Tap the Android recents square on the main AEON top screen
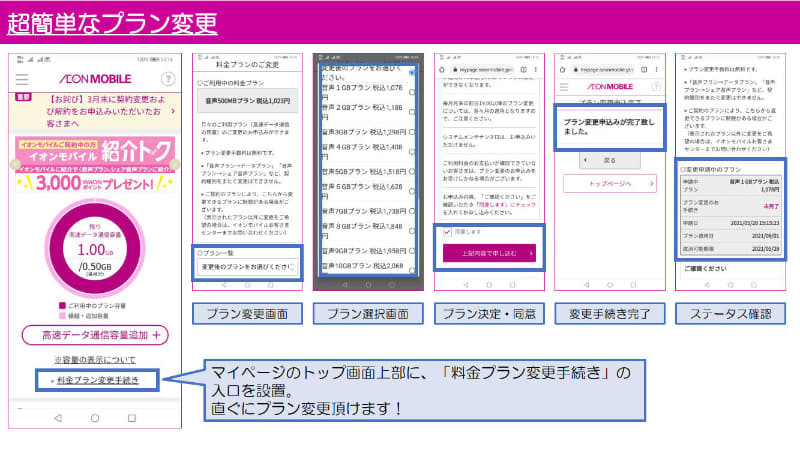The height and width of the screenshot is (450, 800). [x=132, y=418]
